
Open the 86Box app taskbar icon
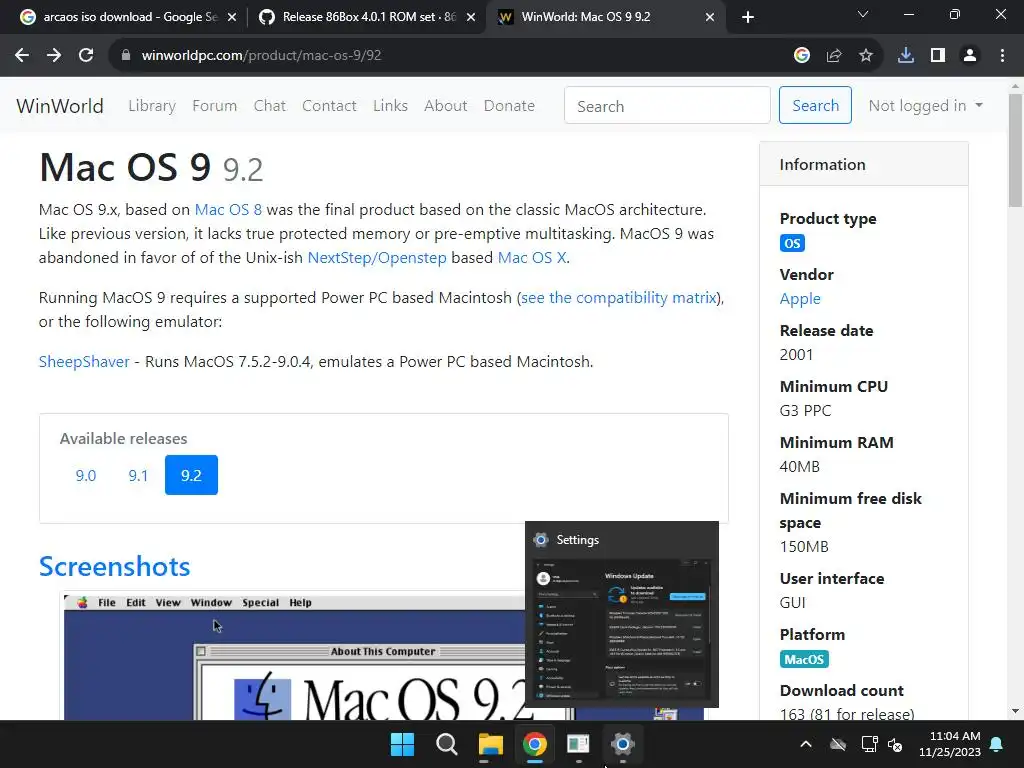579,744
